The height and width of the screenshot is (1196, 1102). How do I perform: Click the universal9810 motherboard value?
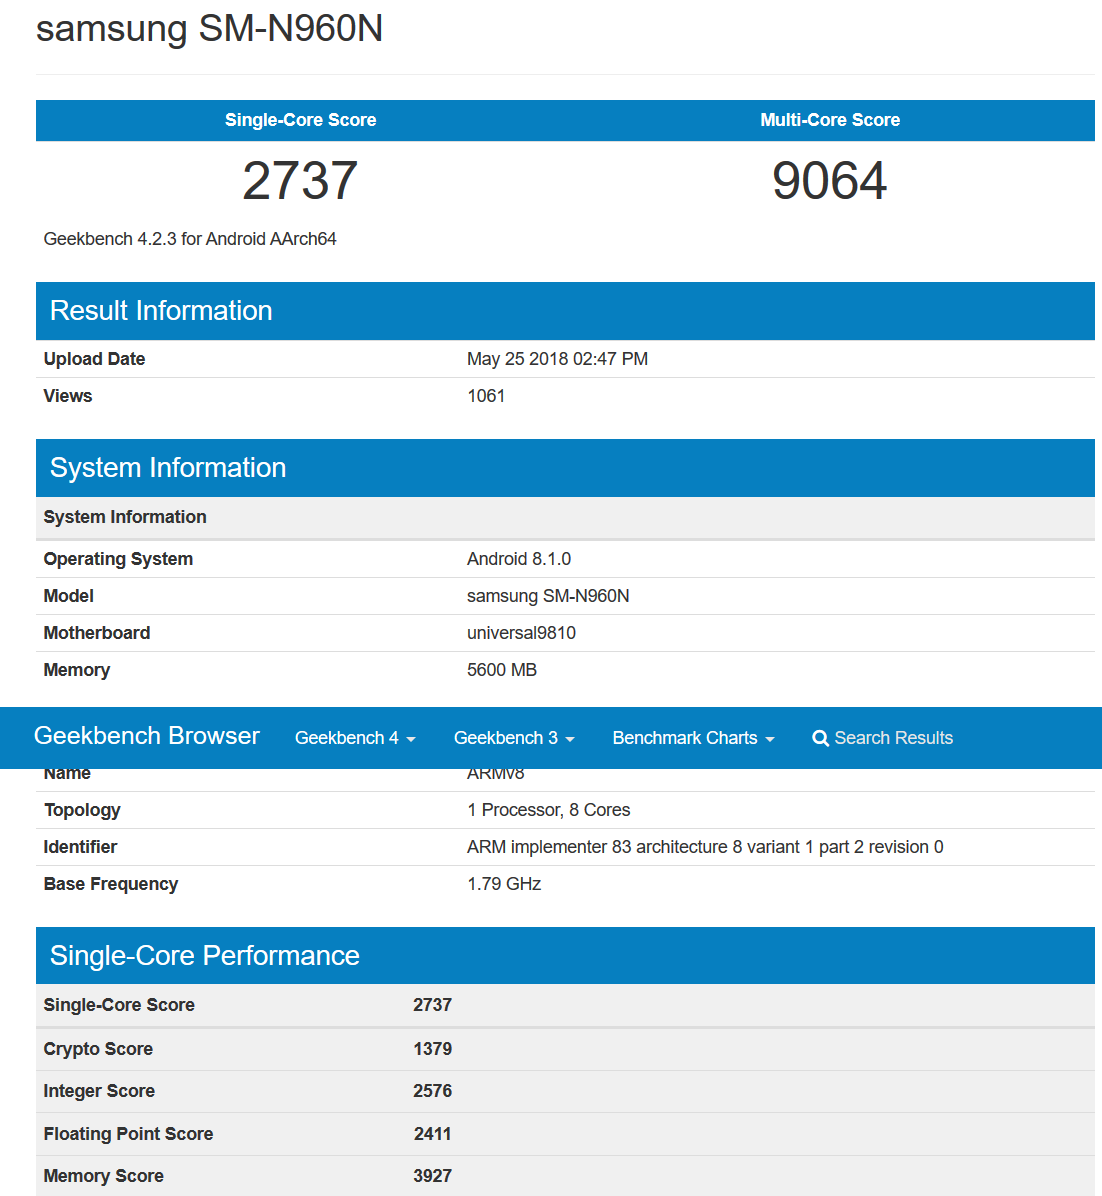click(521, 633)
